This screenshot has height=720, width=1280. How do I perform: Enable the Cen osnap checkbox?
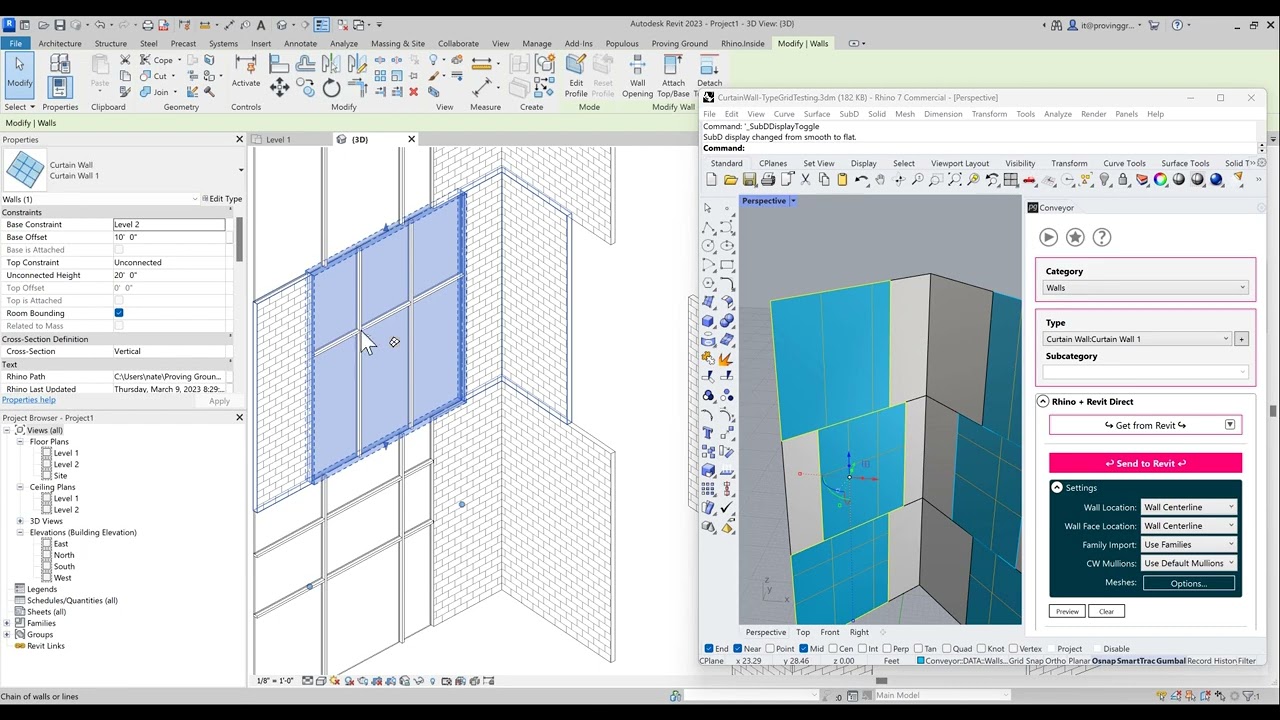[x=833, y=649]
